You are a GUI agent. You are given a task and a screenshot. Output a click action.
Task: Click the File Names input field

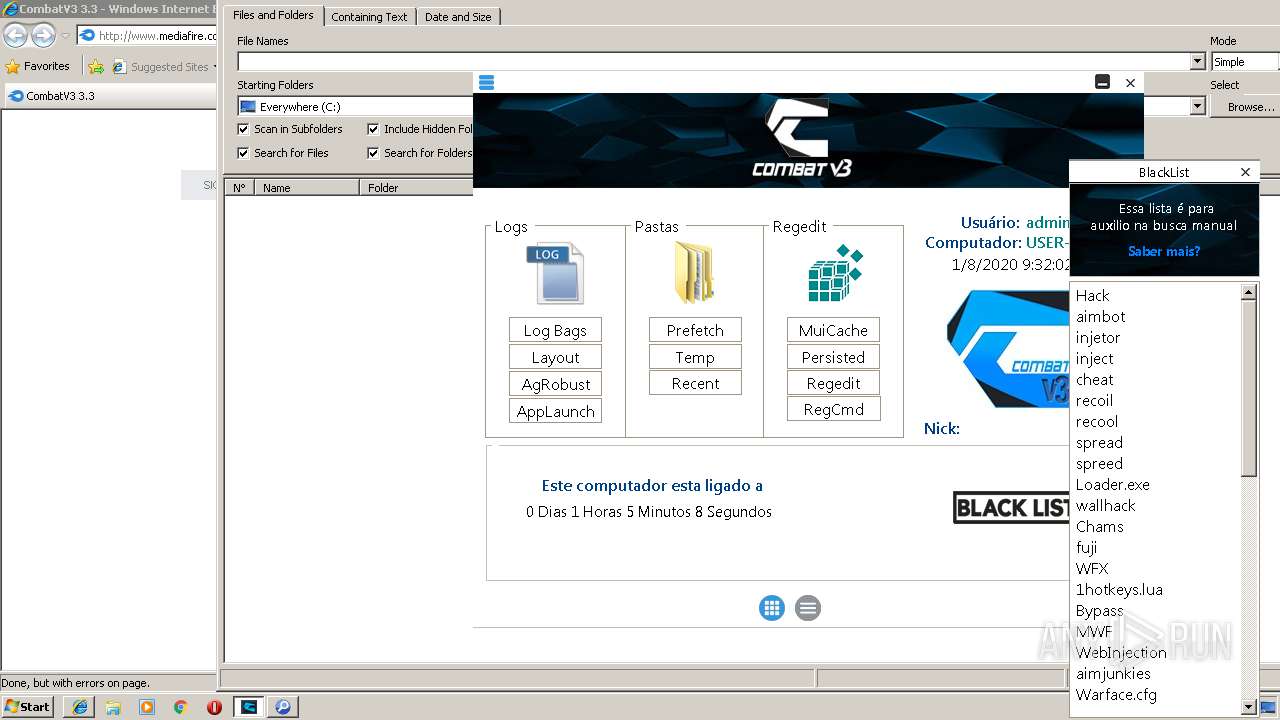pos(713,62)
